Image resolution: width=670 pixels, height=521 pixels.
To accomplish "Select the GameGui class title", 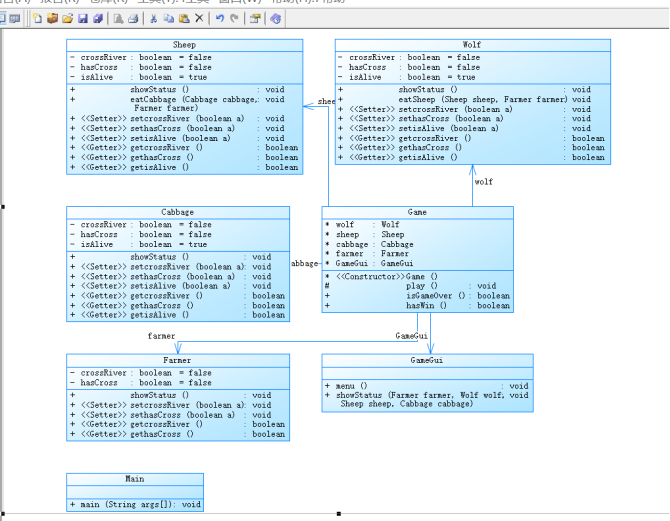I will click(426, 360).
